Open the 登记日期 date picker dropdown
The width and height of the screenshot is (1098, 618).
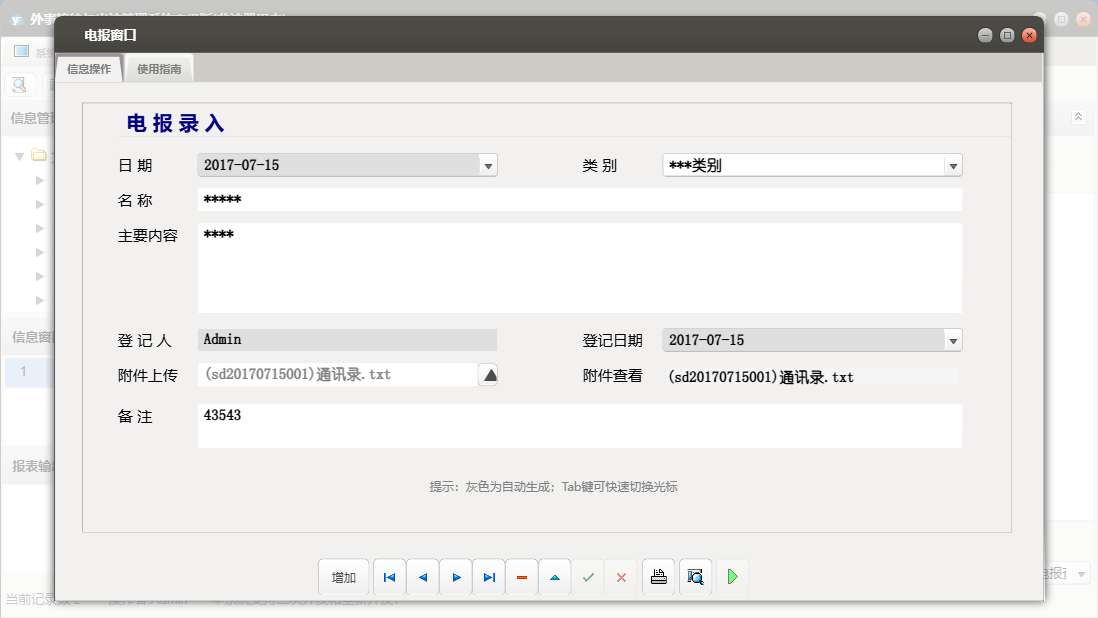(x=952, y=340)
